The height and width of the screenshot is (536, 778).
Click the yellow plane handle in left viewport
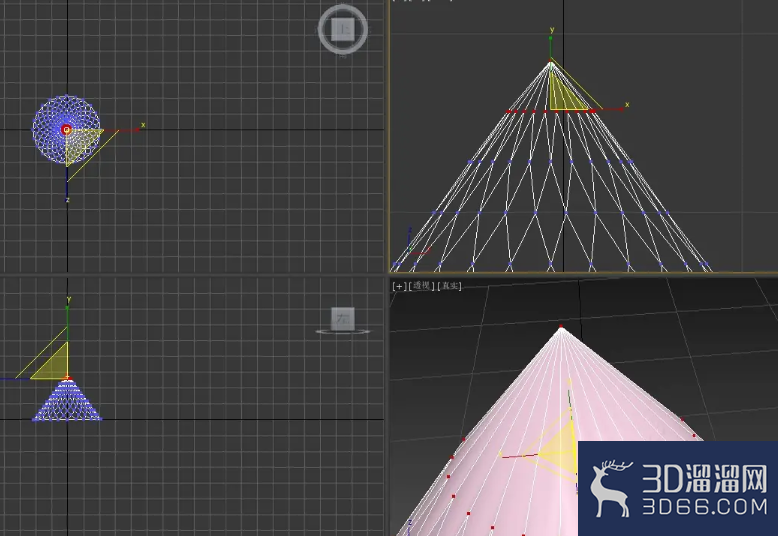click(x=54, y=365)
